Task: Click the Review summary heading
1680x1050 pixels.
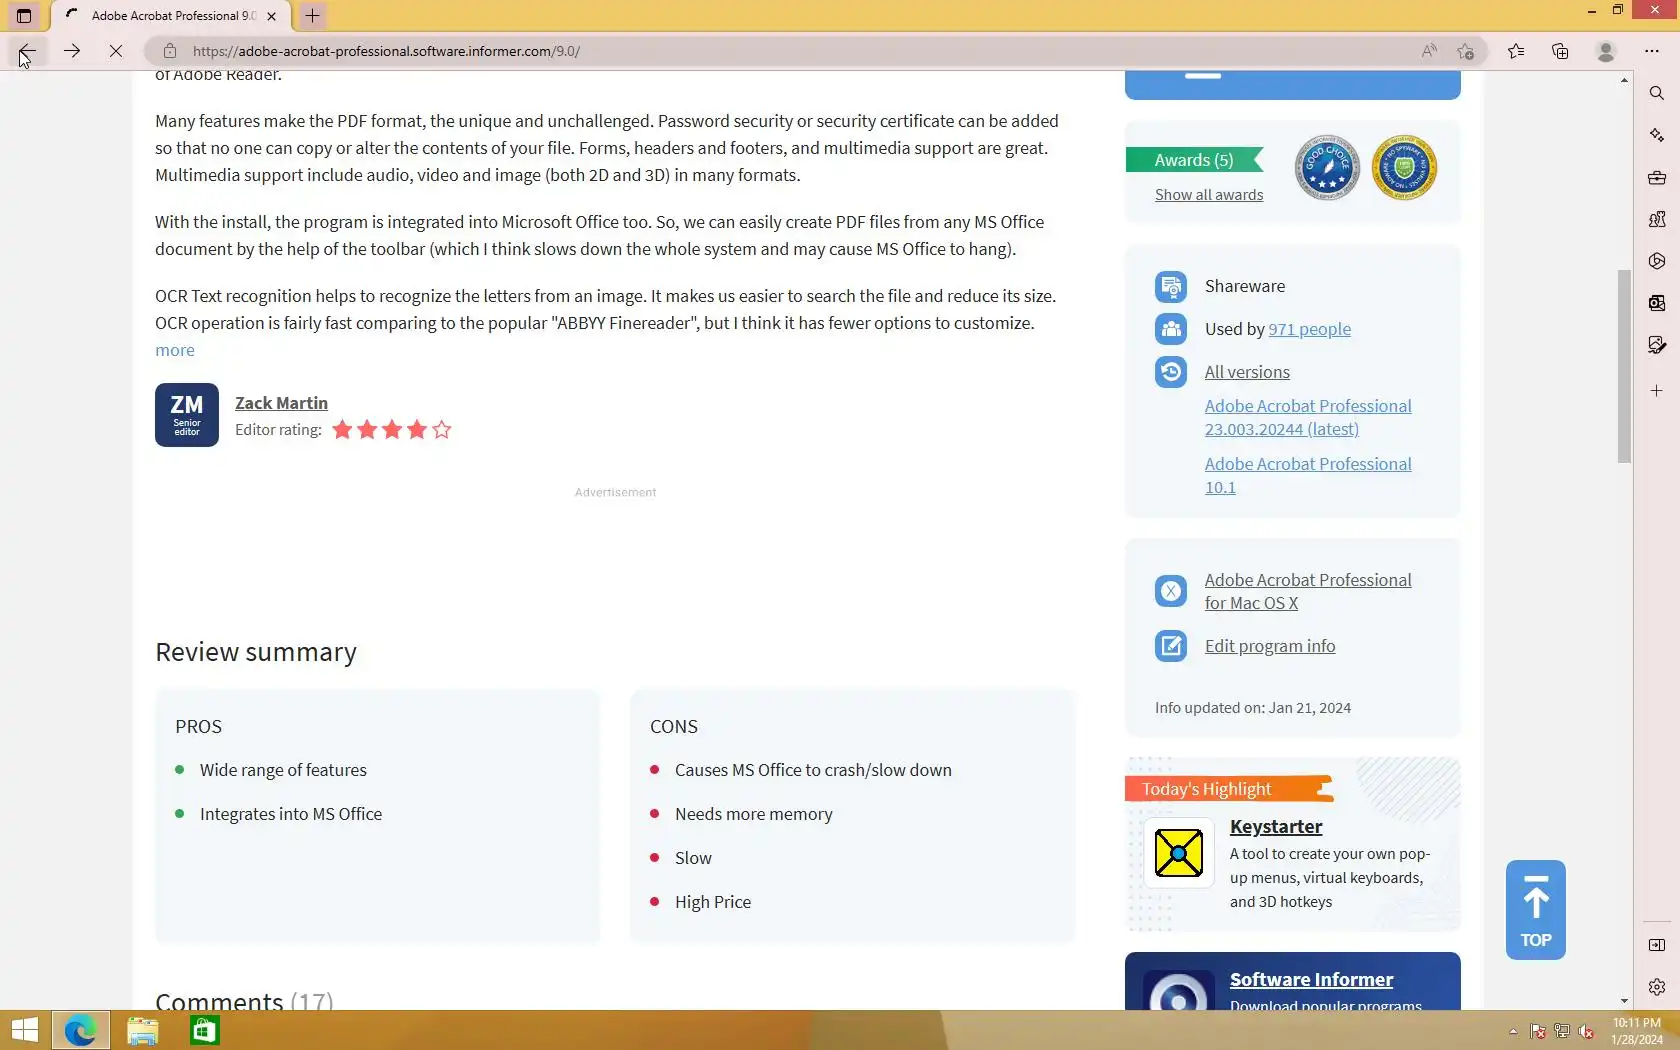Action: click(256, 652)
